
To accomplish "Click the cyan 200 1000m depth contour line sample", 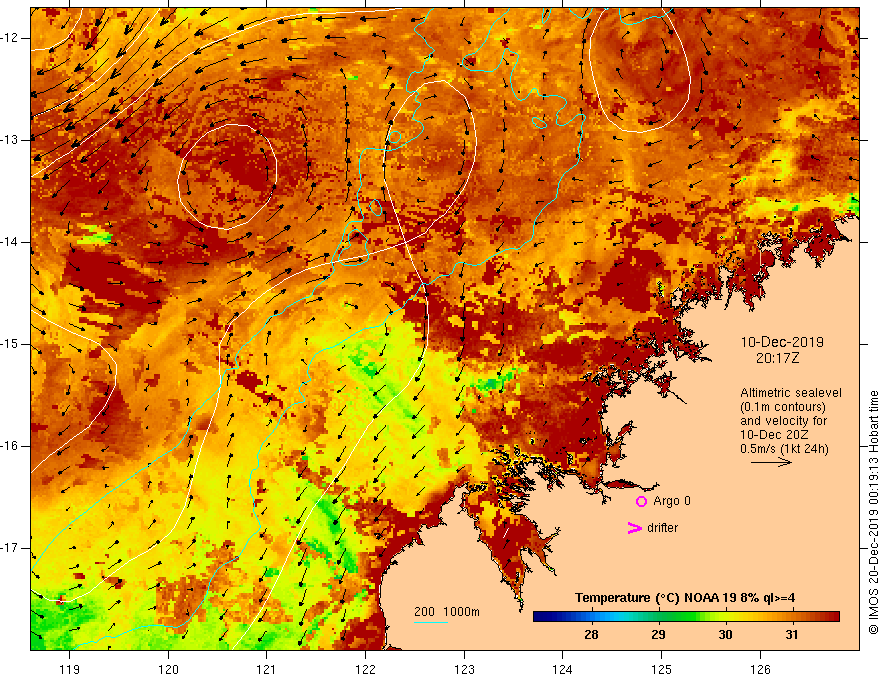I will [x=430, y=622].
